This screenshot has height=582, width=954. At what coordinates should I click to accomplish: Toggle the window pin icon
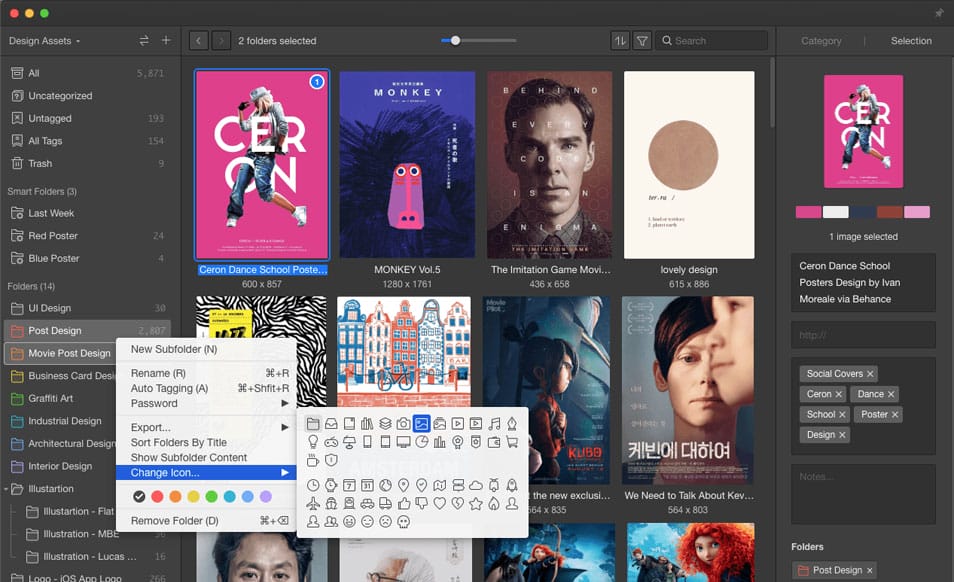pyautogui.click(x=938, y=13)
